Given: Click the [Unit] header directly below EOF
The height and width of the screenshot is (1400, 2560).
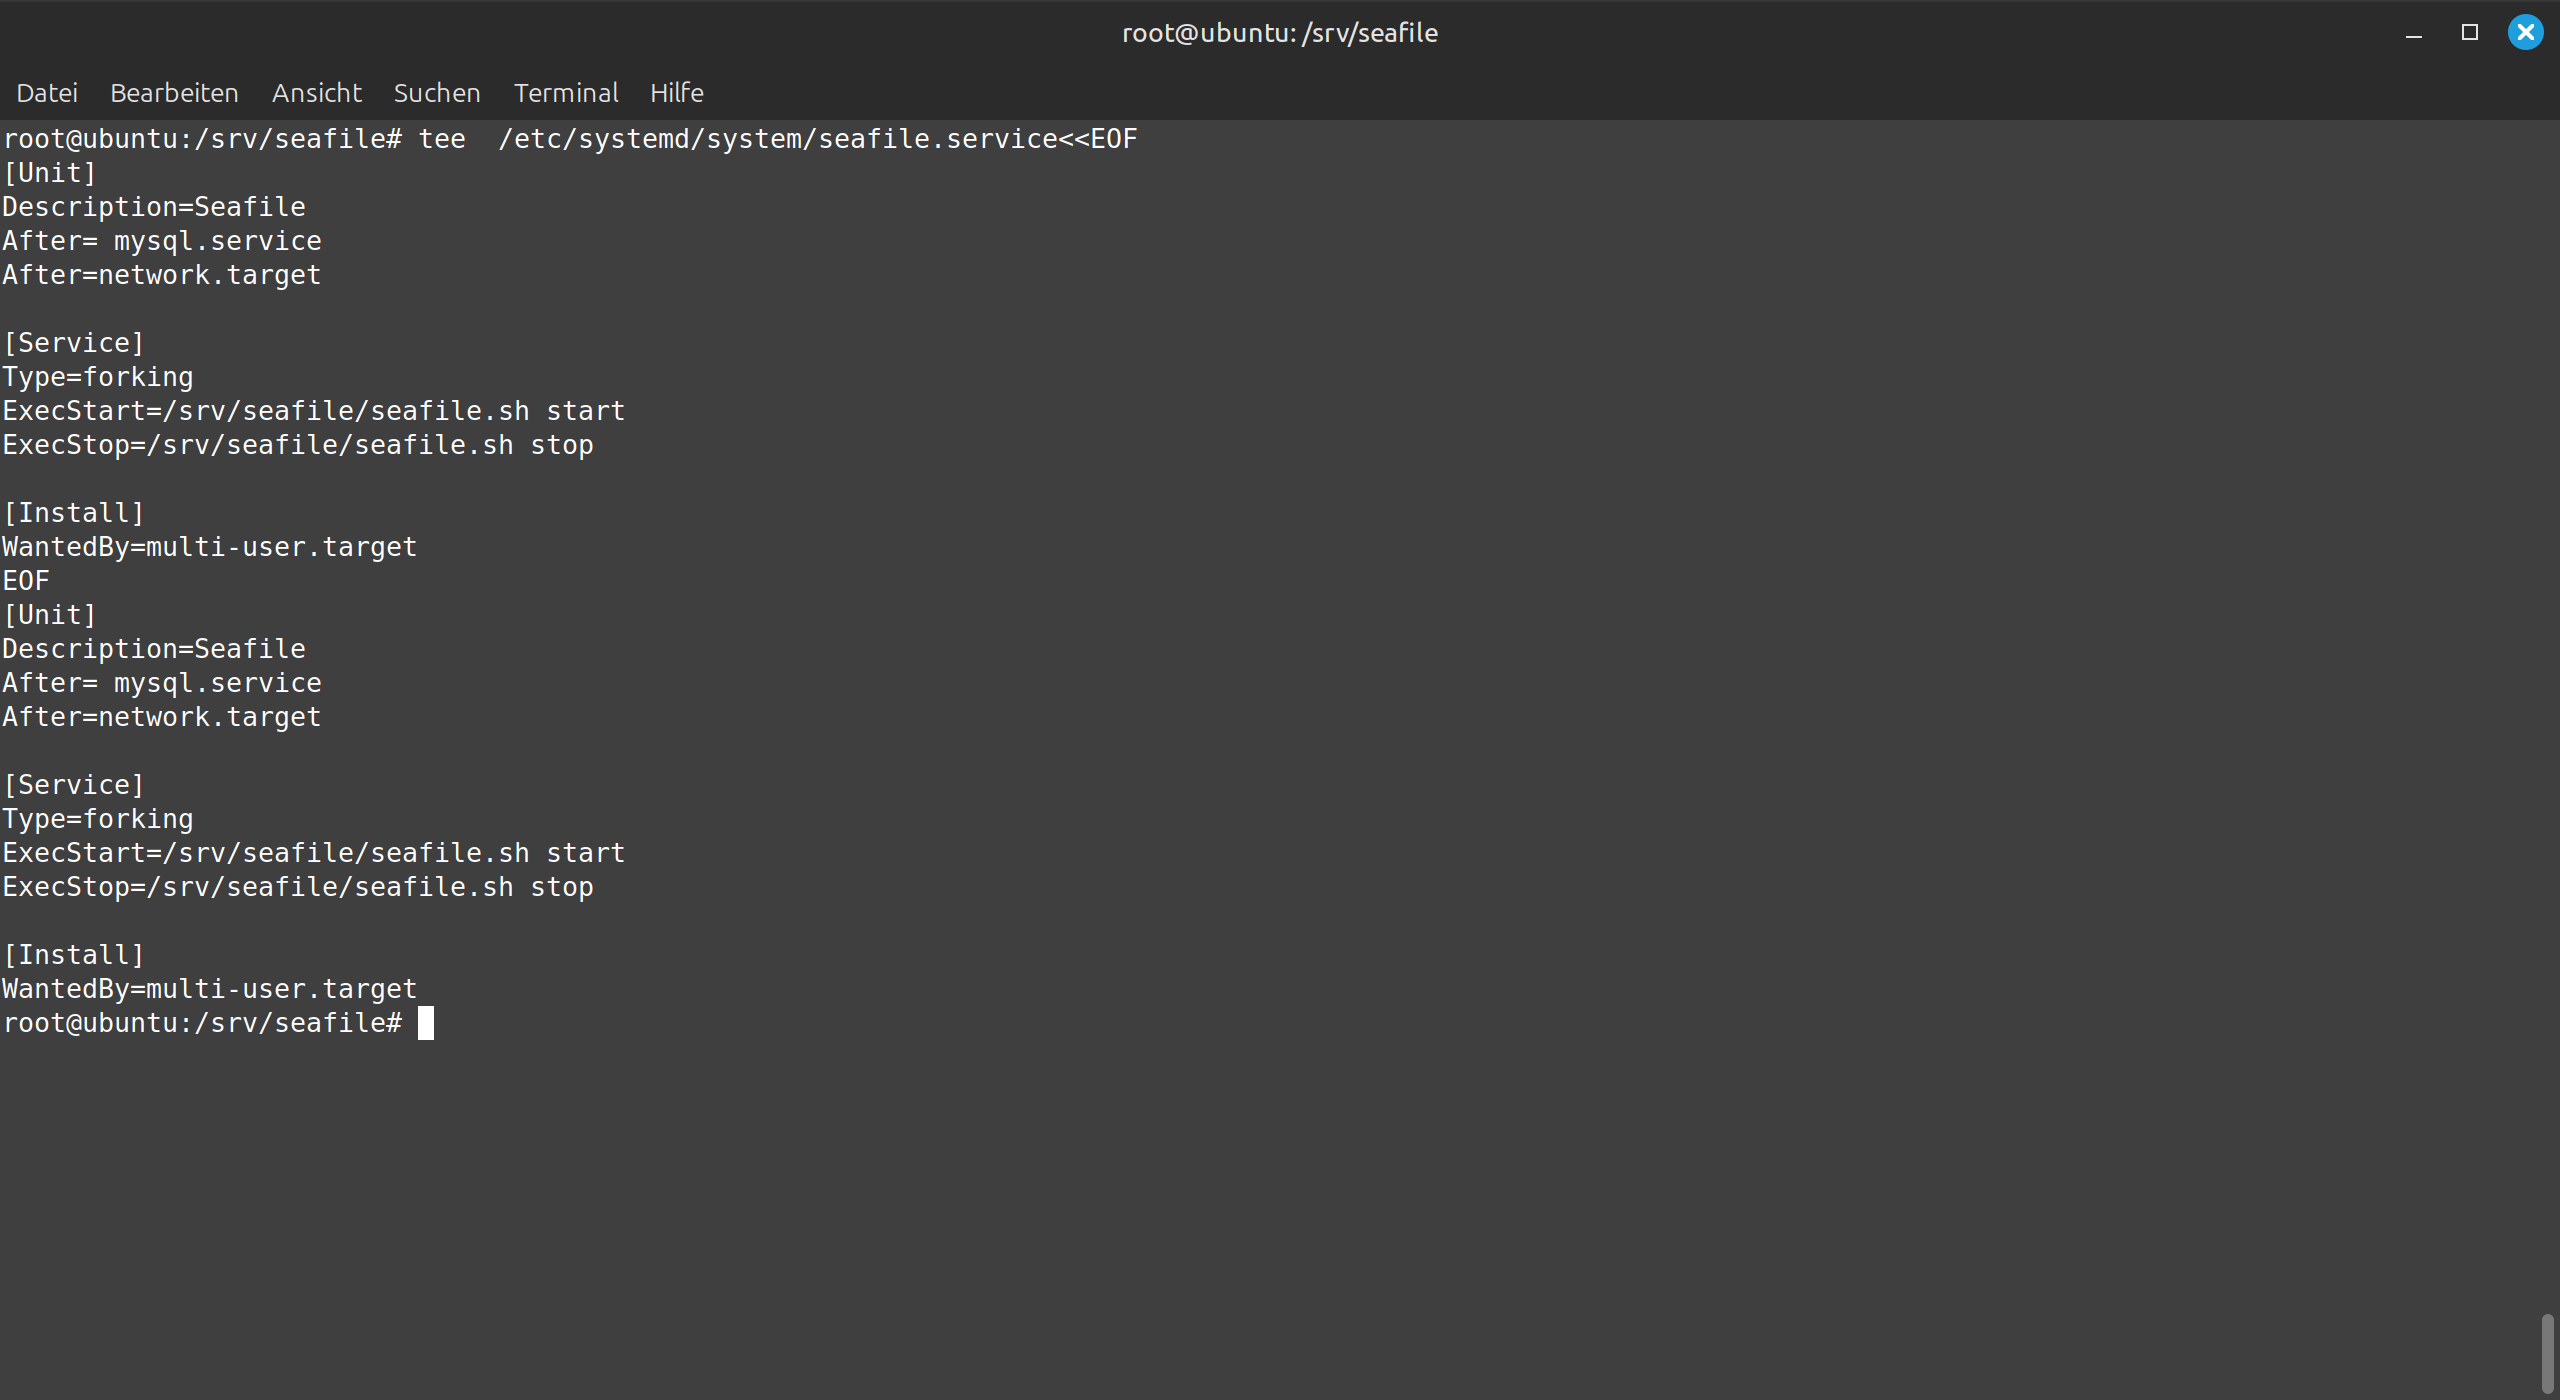Looking at the screenshot, I should tap(50, 615).
